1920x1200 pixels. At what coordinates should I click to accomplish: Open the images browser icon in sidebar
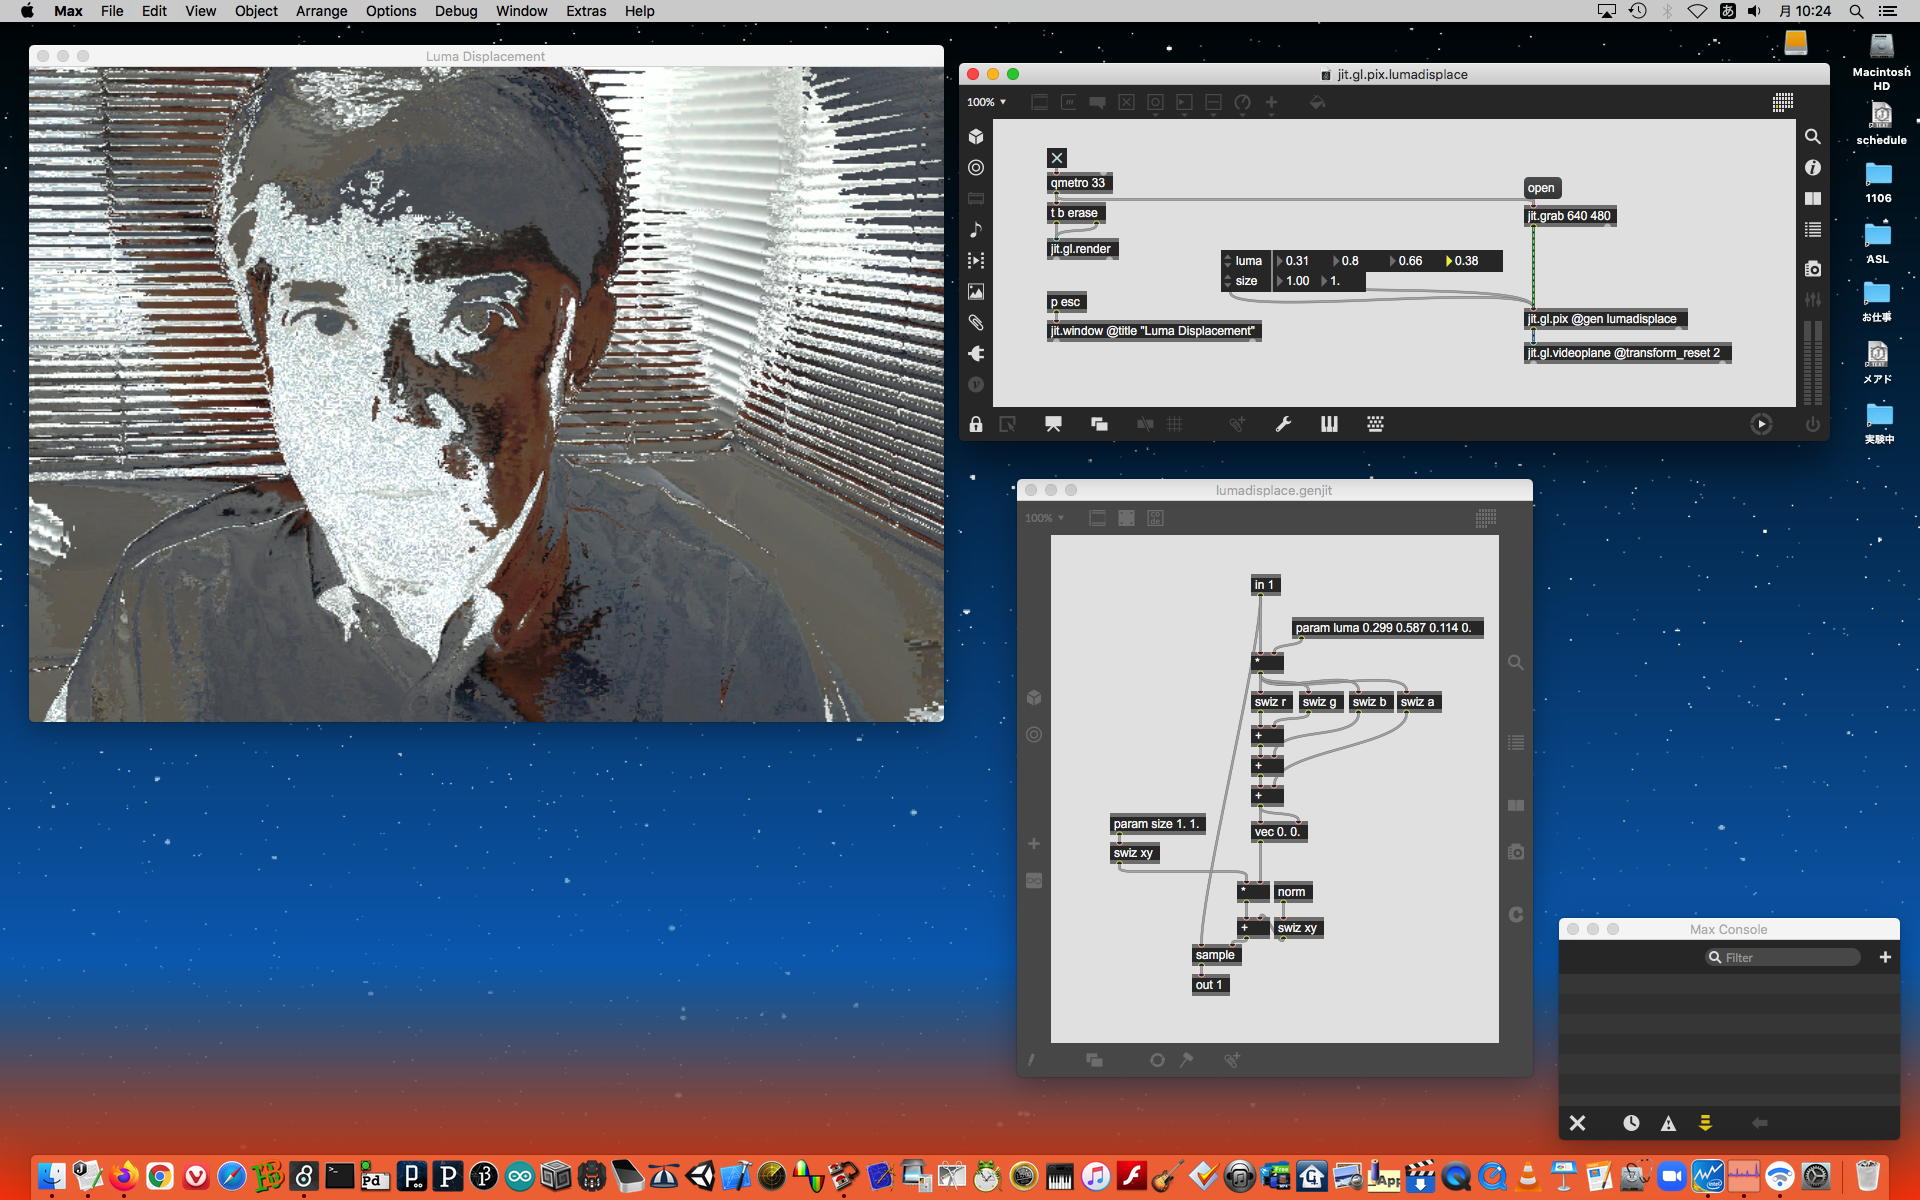tap(976, 292)
